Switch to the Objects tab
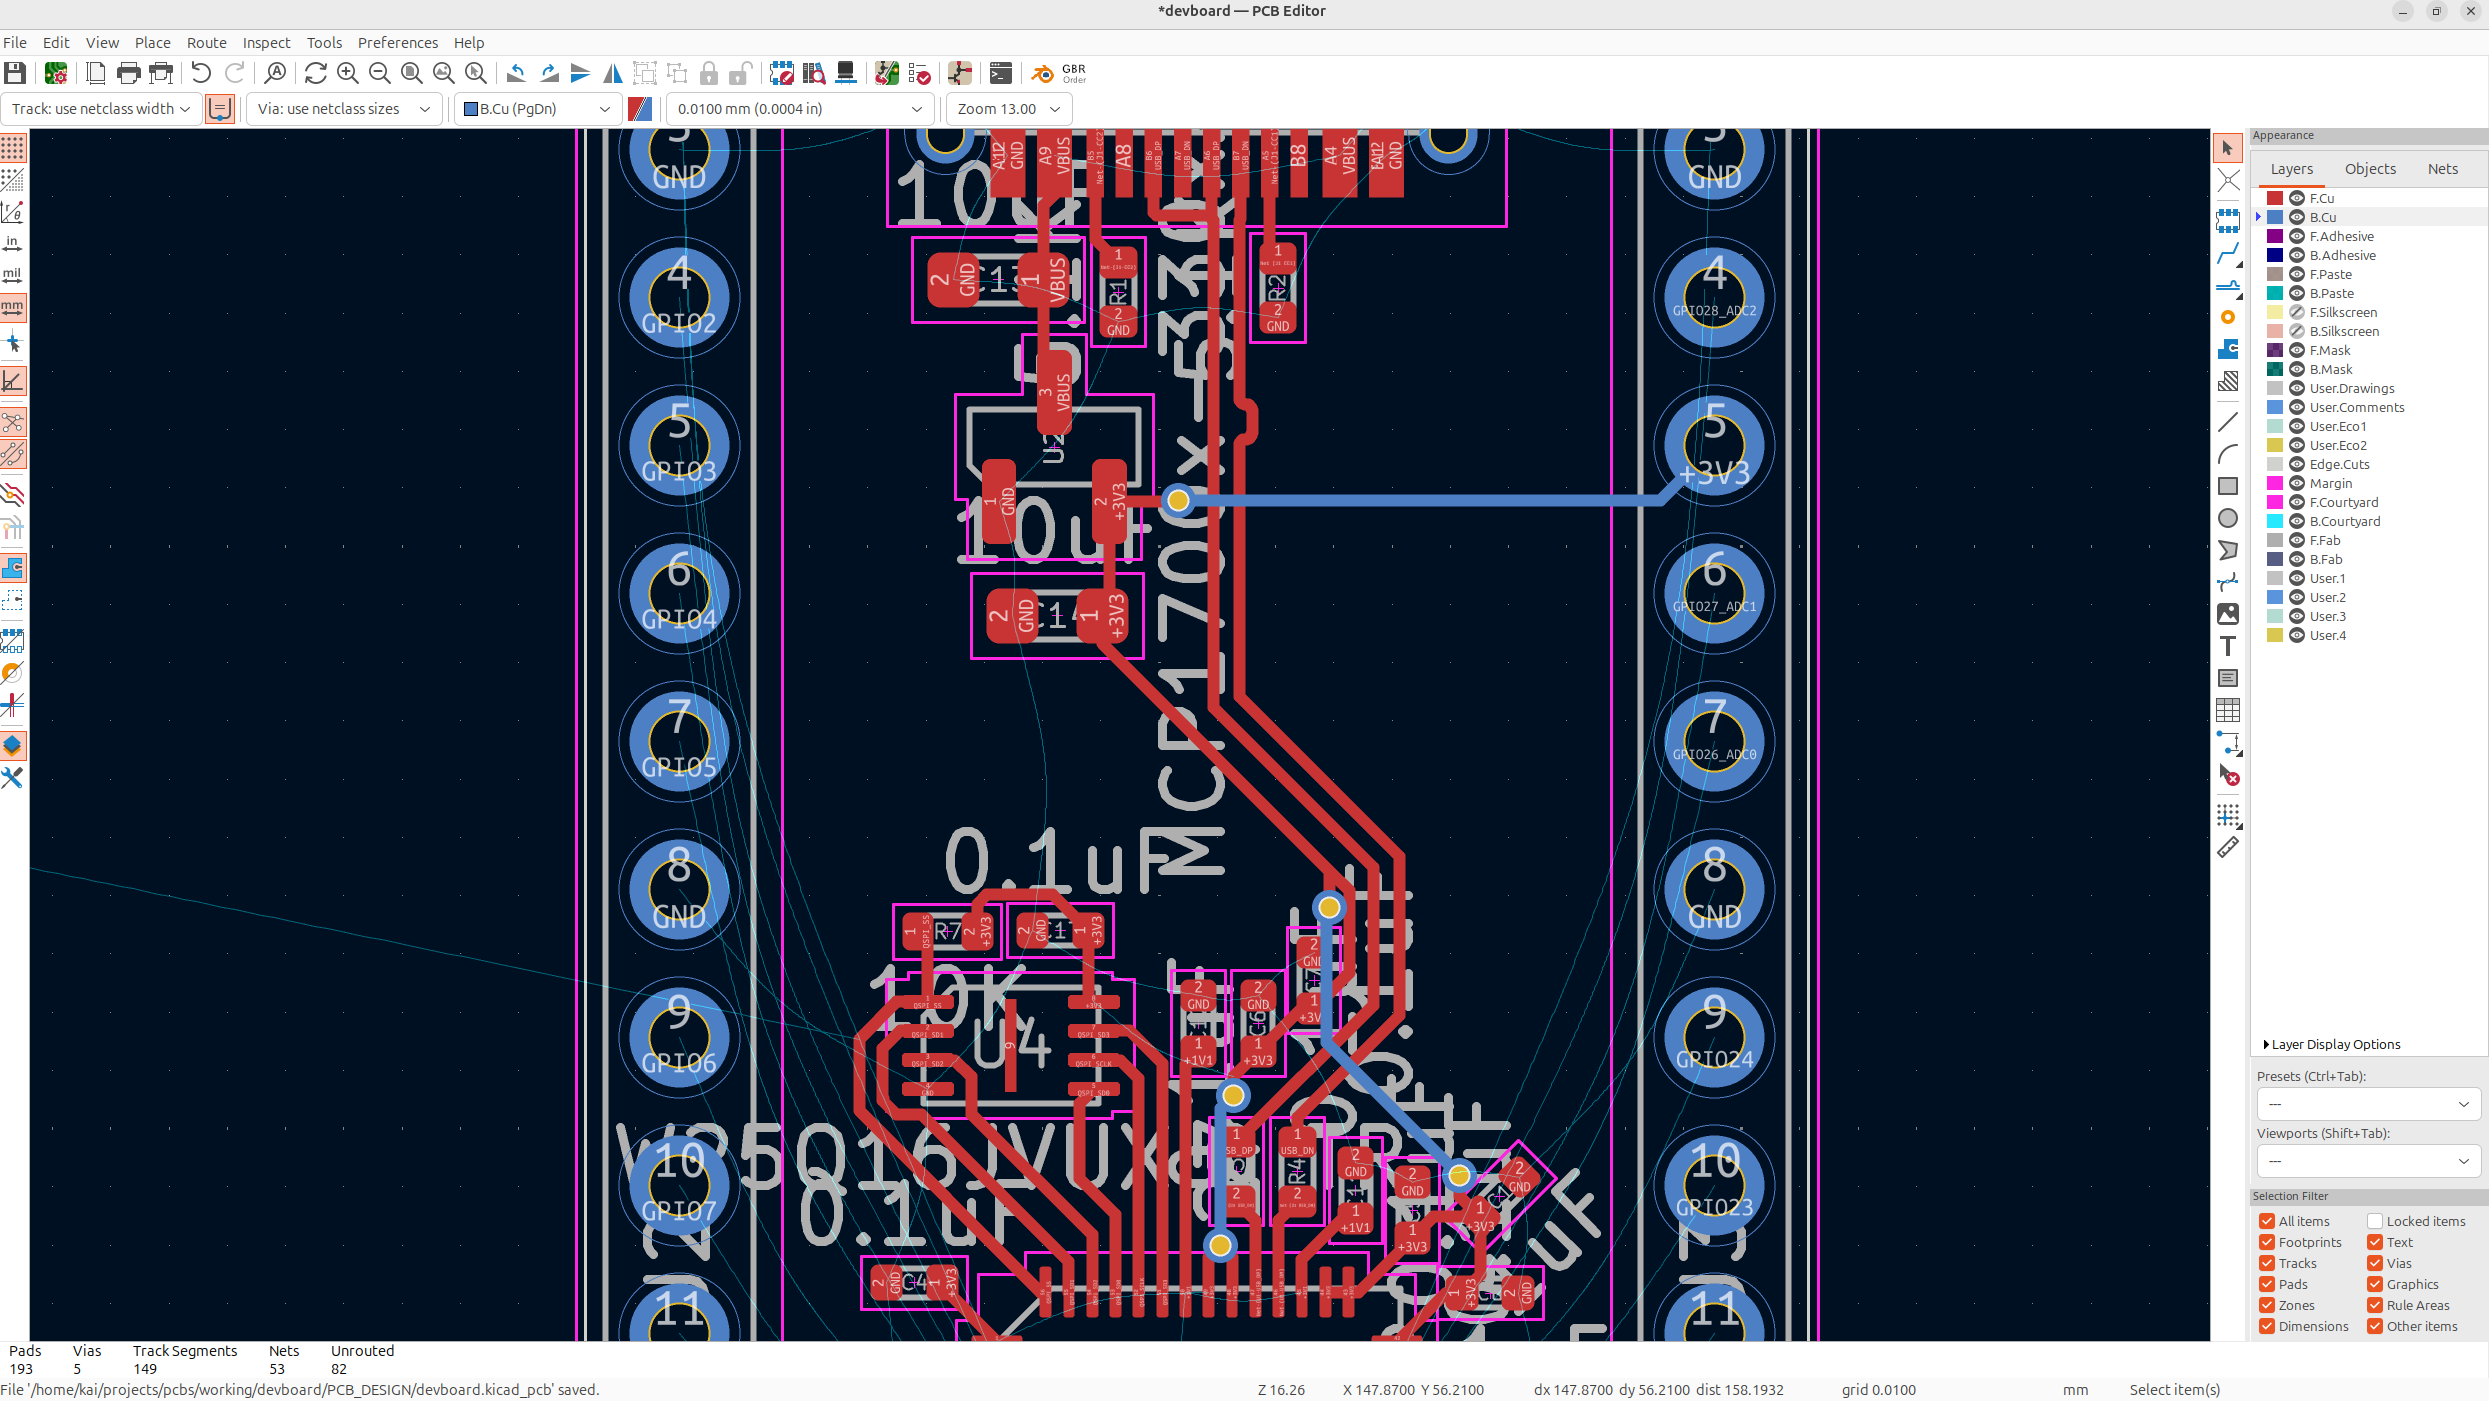 2370,169
